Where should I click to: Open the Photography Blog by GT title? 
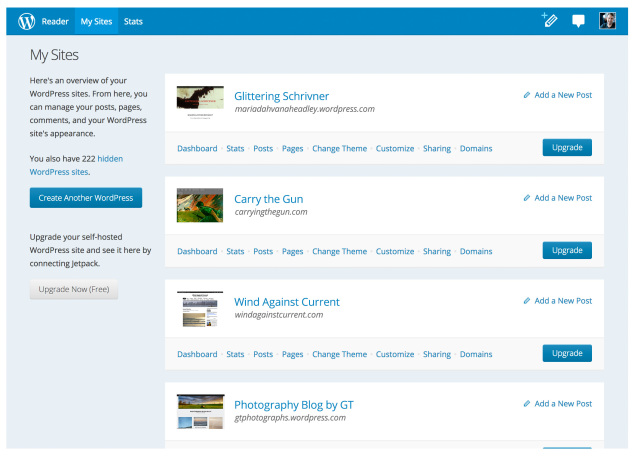294,405
